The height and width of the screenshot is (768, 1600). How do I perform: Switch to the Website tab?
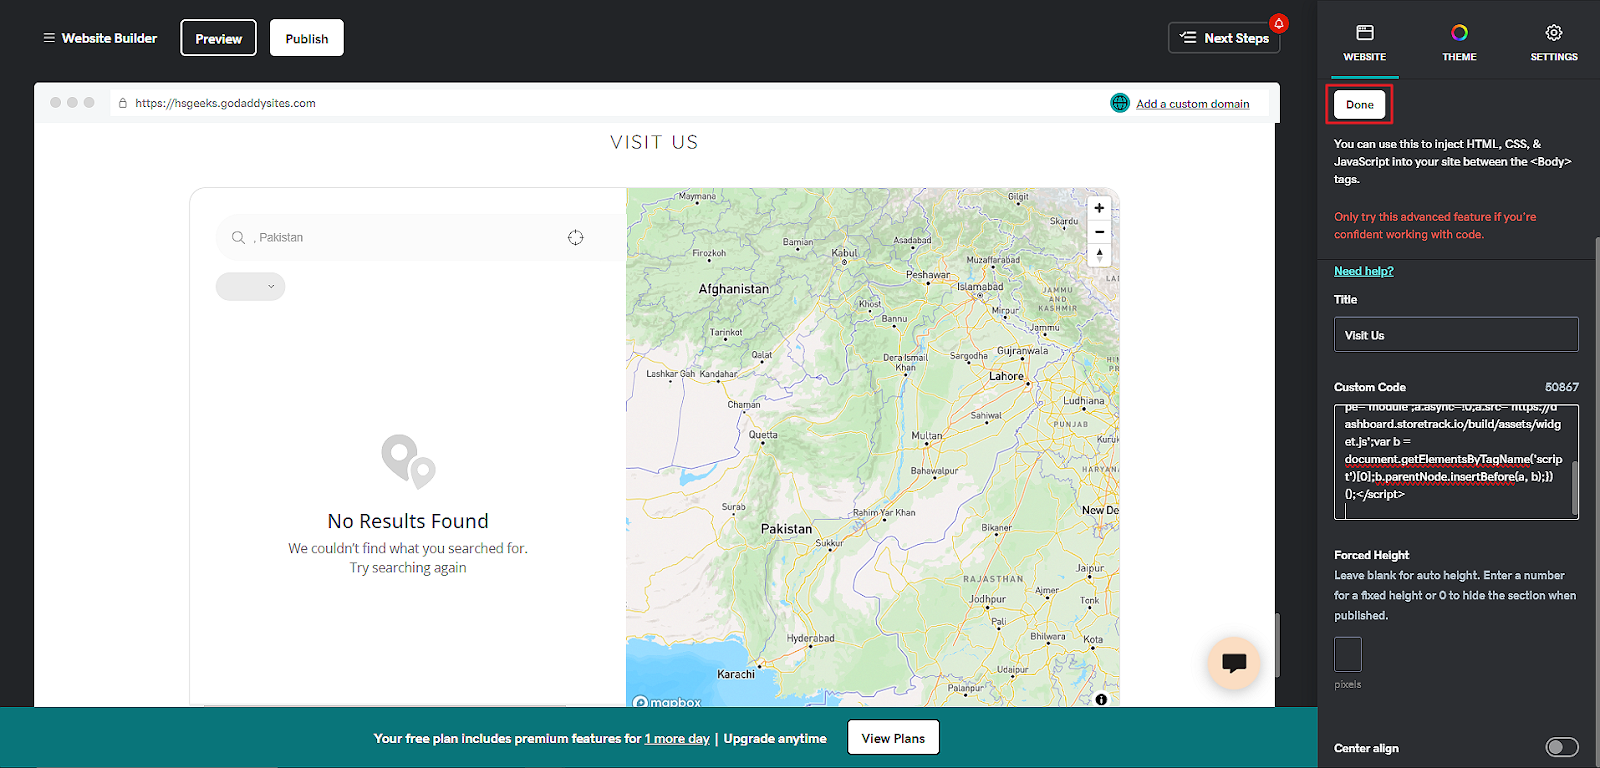[x=1364, y=43]
